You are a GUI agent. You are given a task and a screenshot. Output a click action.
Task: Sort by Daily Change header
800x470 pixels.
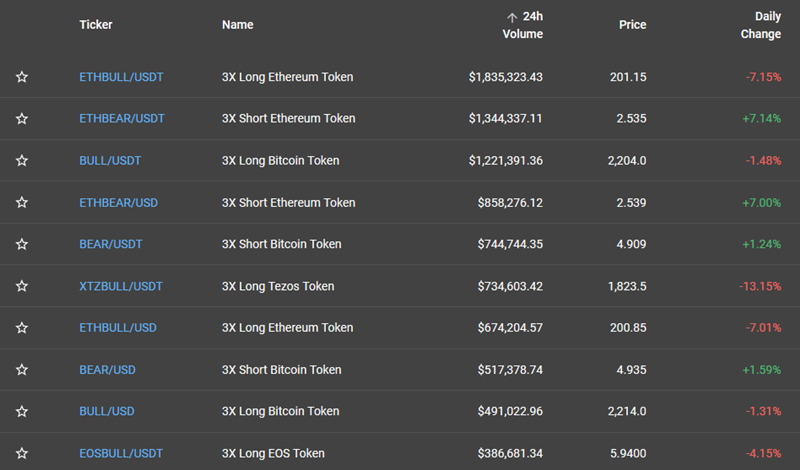tap(761, 25)
